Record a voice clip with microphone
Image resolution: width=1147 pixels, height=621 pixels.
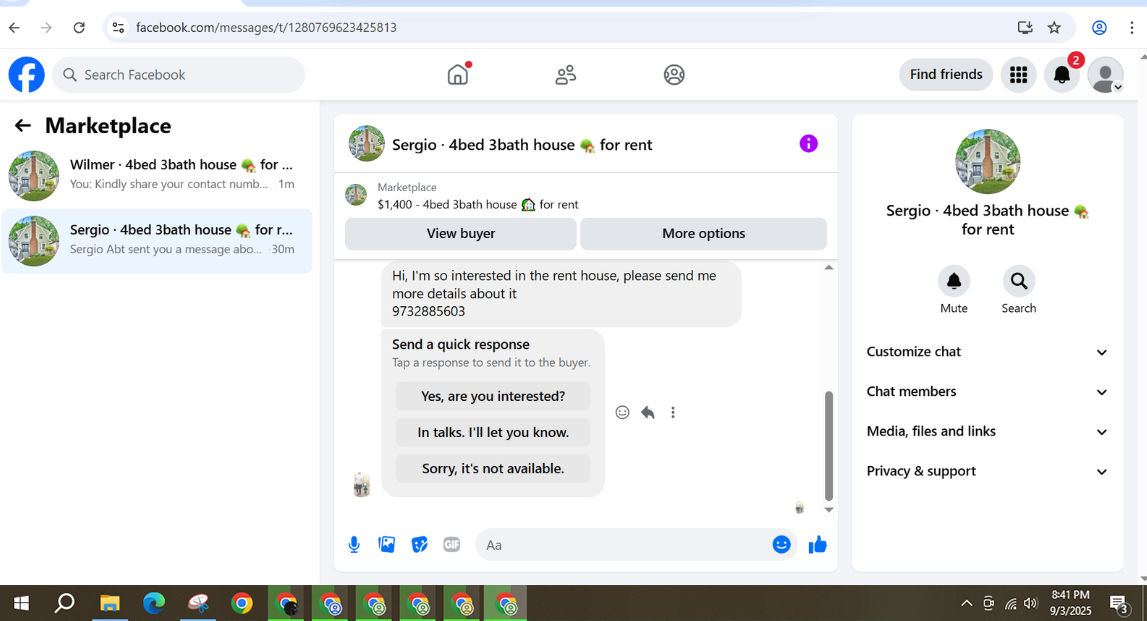[x=354, y=545]
